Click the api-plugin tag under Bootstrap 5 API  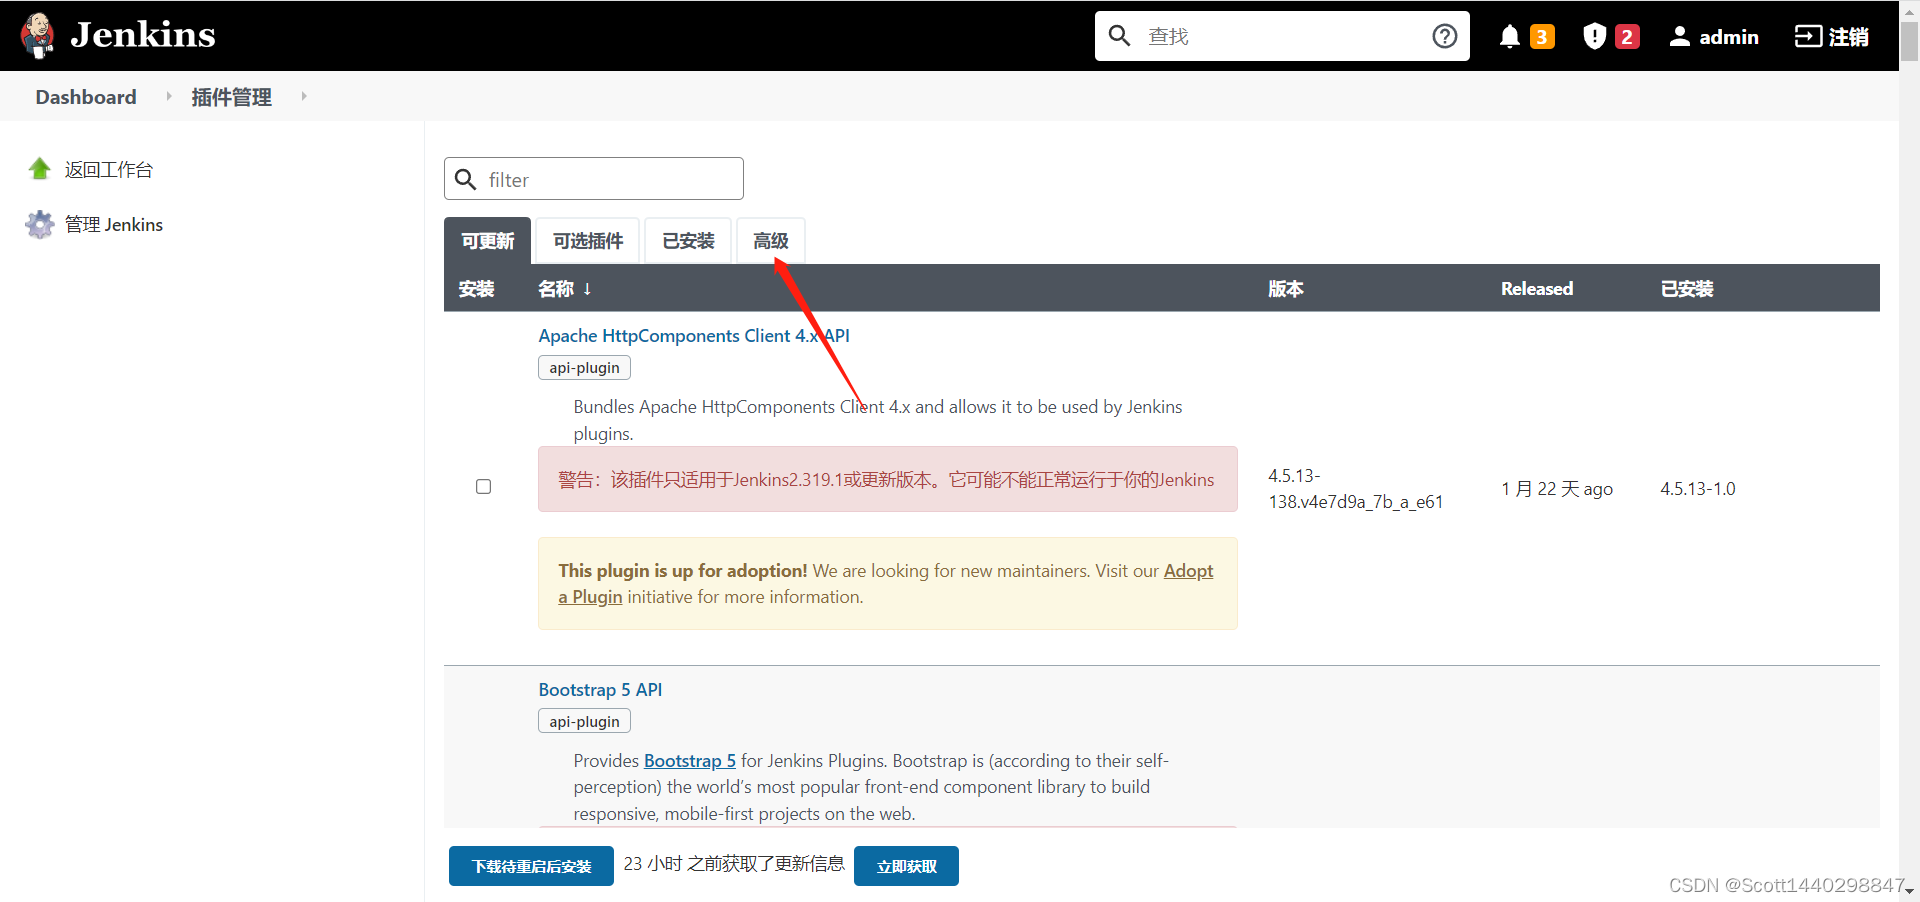(x=584, y=722)
